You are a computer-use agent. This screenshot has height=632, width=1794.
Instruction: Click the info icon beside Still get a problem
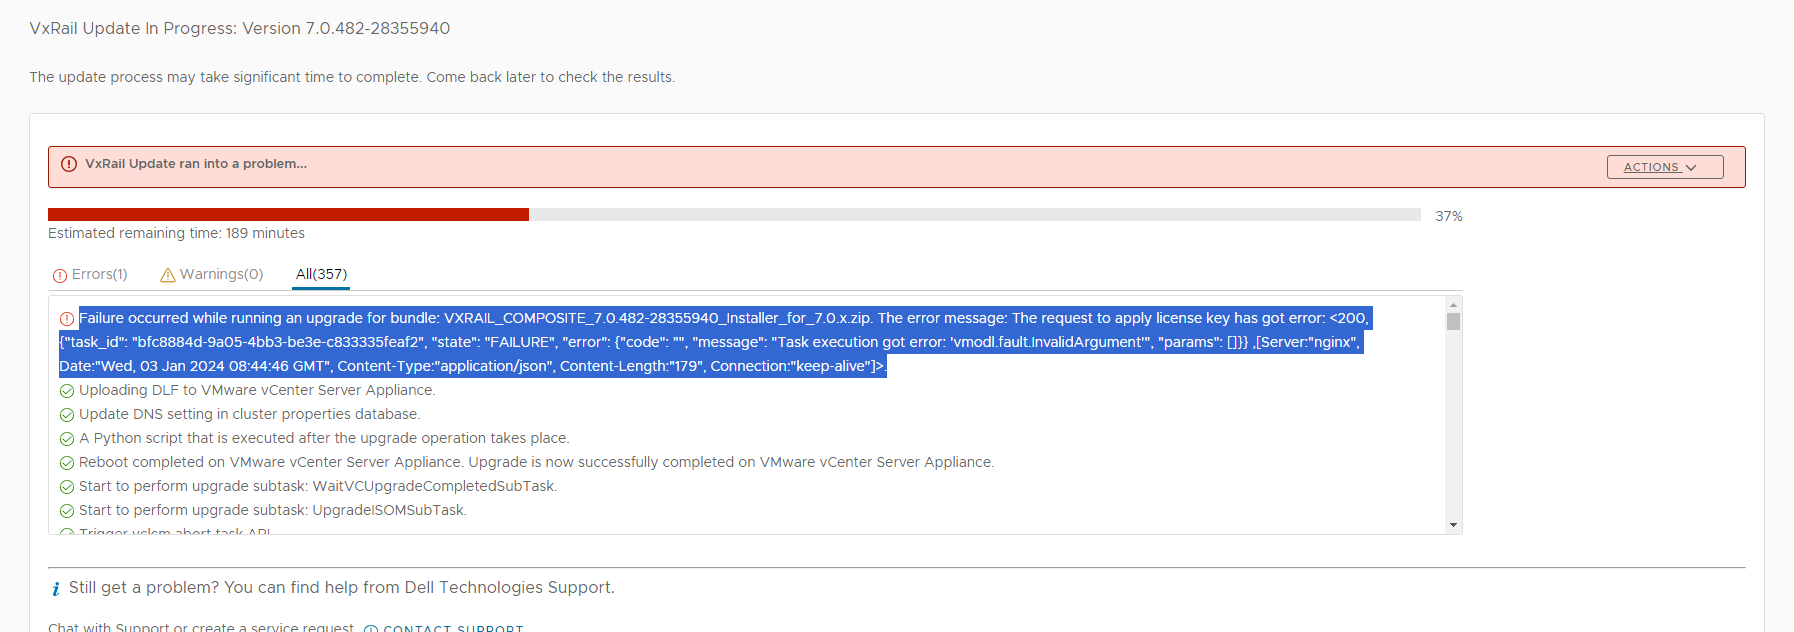(x=56, y=589)
